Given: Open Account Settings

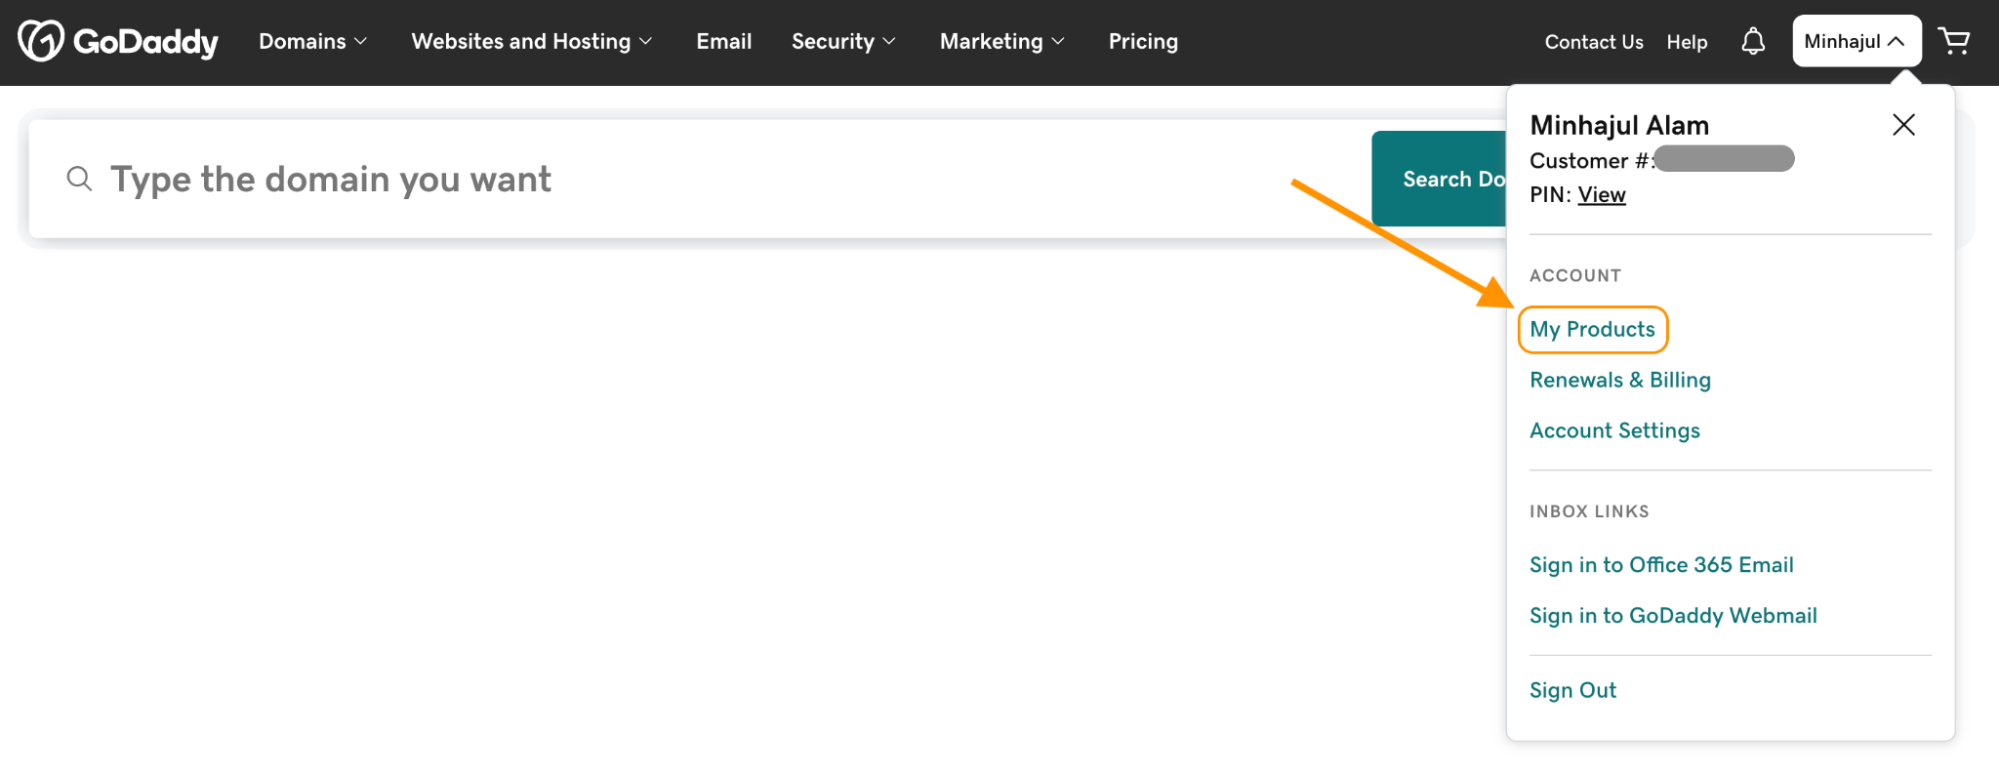Looking at the screenshot, I should tap(1615, 431).
